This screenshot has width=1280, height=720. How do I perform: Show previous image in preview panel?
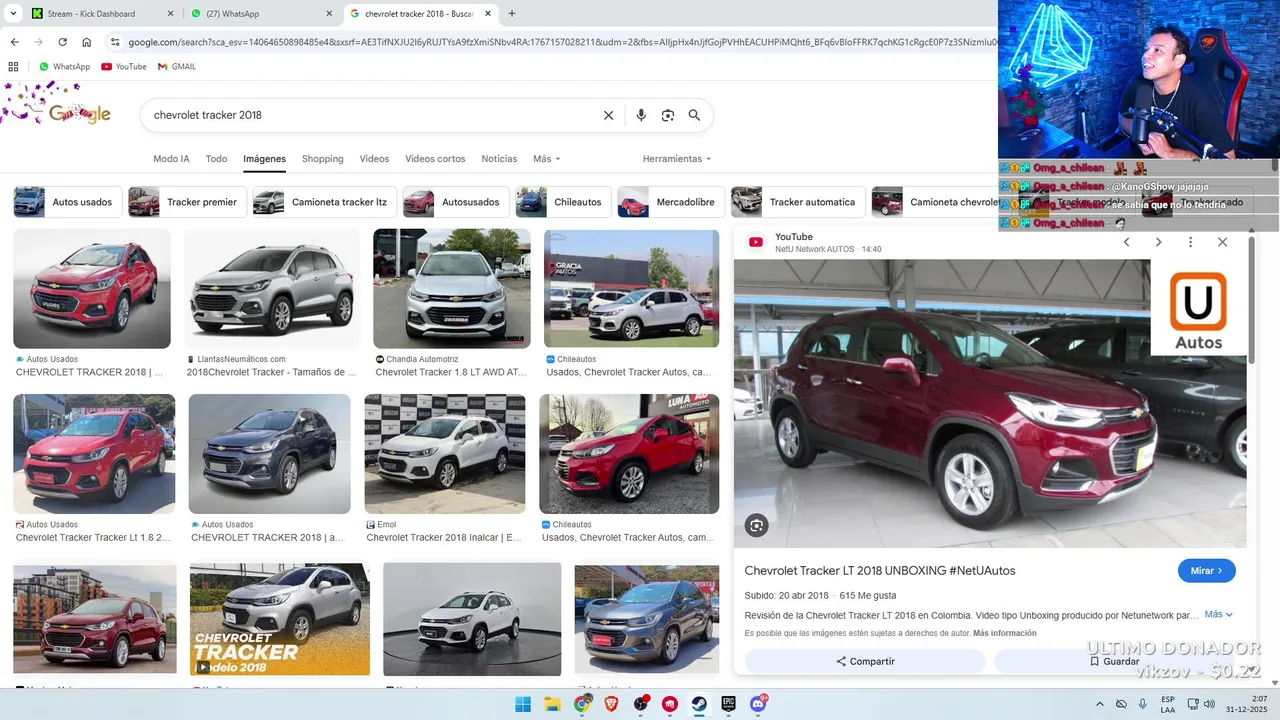point(1126,242)
